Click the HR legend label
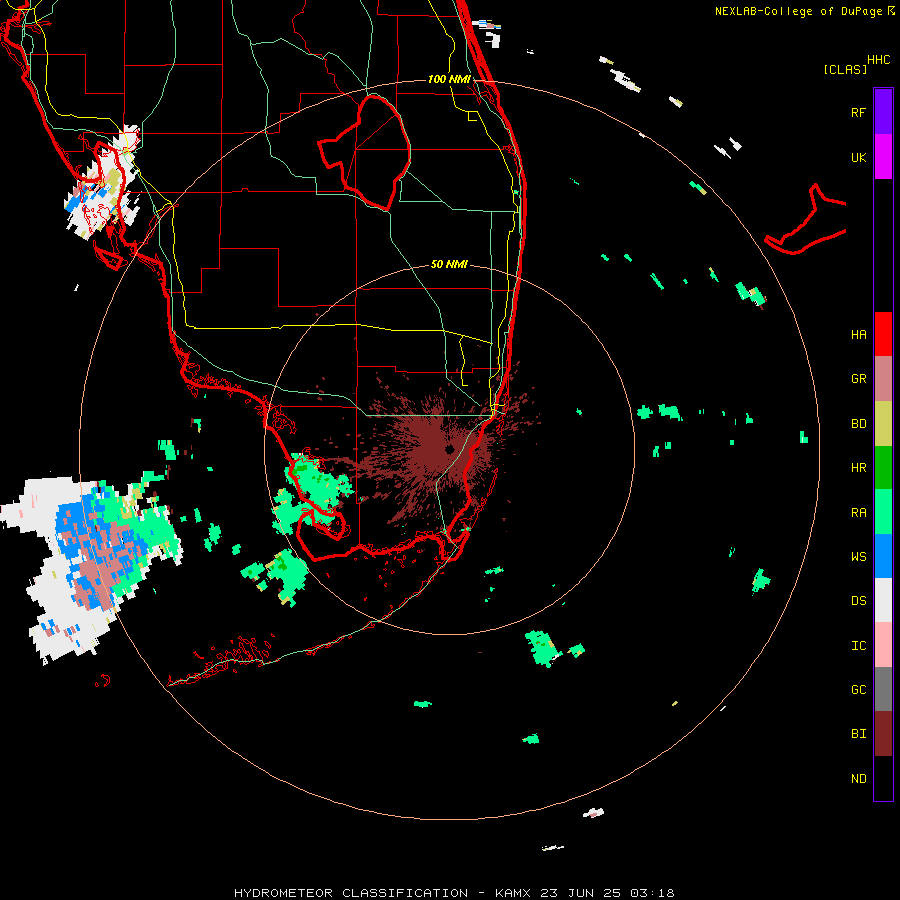 coord(858,468)
